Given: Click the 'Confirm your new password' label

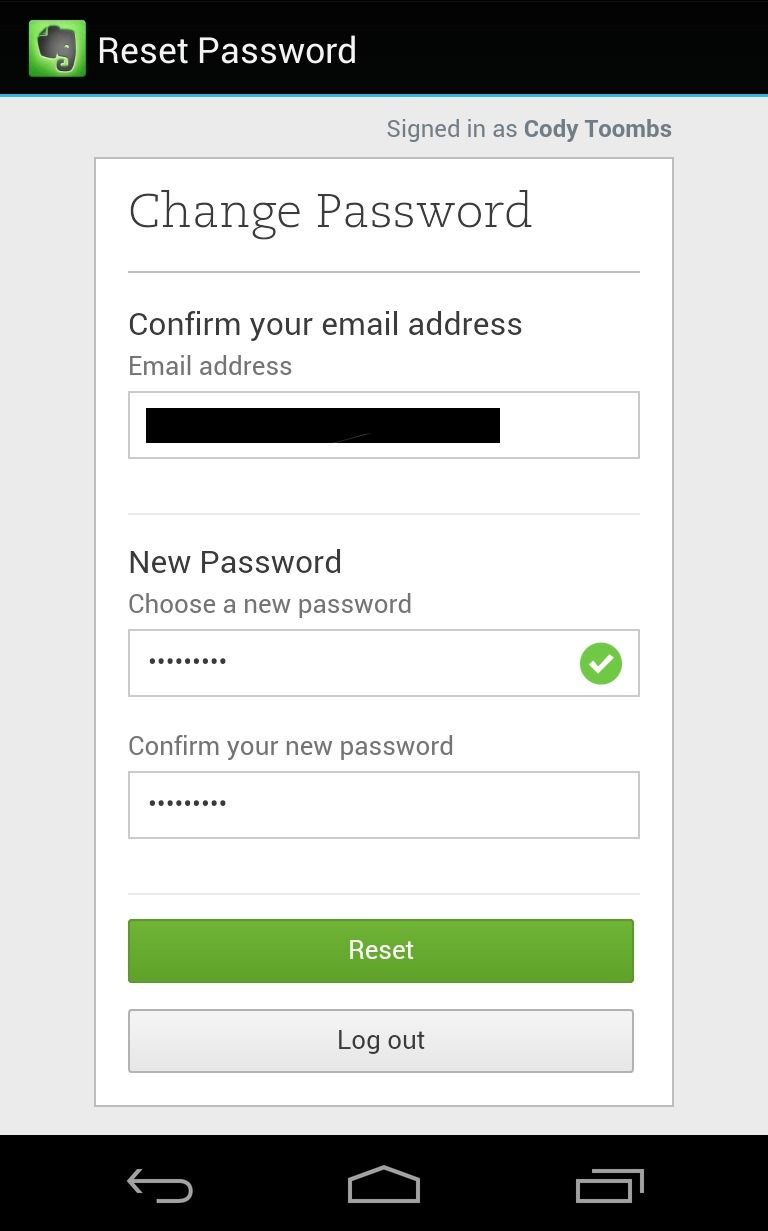Looking at the screenshot, I should pyautogui.click(x=291, y=746).
